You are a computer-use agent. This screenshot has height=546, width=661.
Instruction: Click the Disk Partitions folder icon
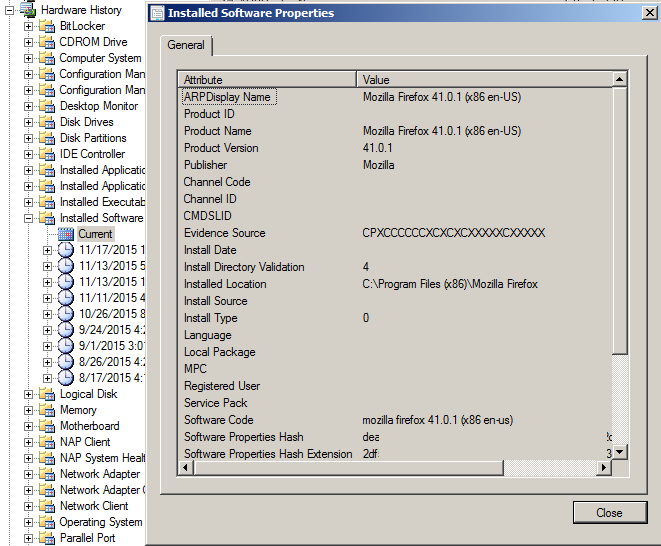47,138
